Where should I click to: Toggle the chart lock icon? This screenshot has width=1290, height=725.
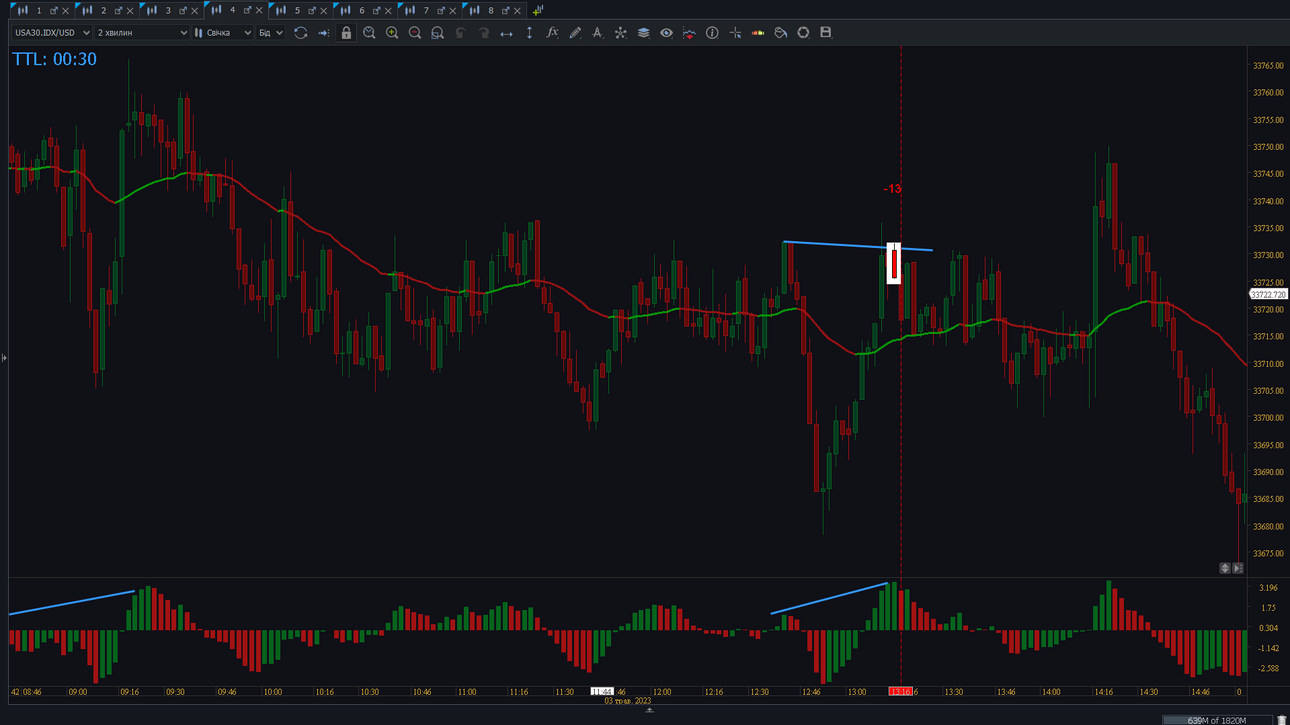(346, 33)
